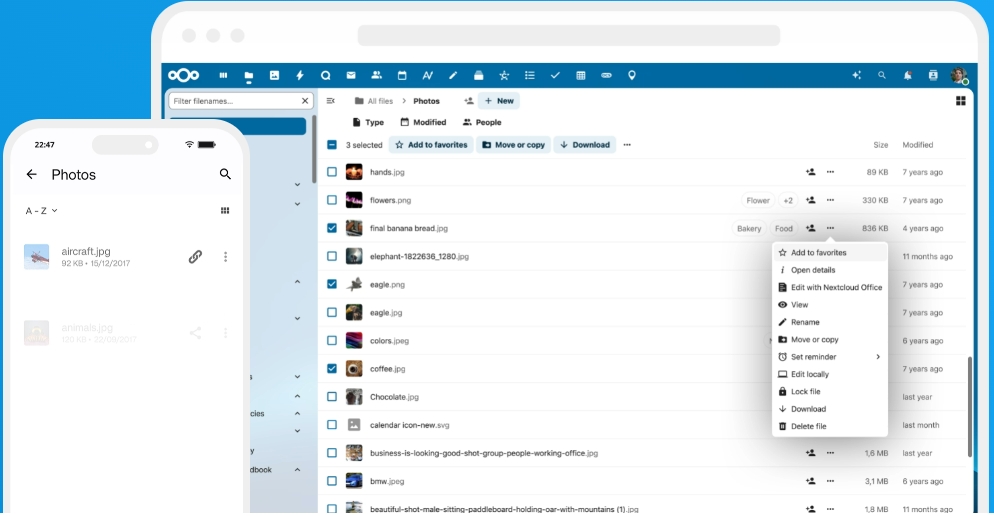Open the Modified filter dropdown
The image size is (994, 516).
coord(423,122)
